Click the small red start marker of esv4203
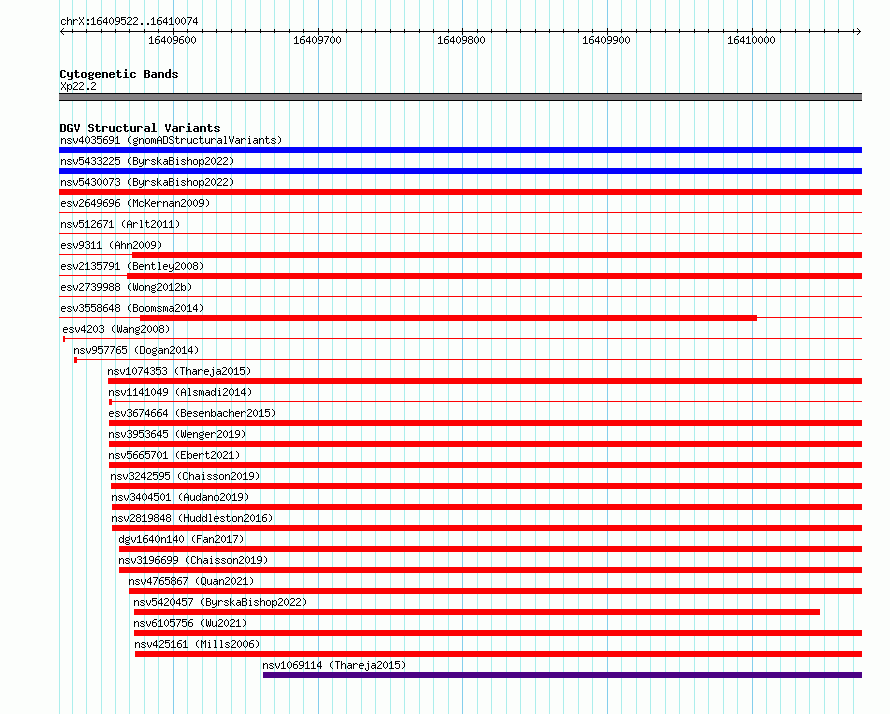This screenshot has width=890, height=714. (64, 339)
